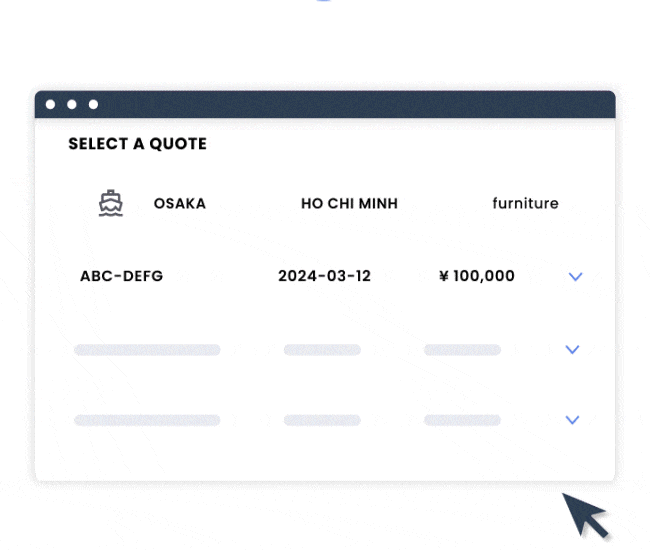Click the third white dot in title bar
The image size is (650, 550).
point(94,104)
